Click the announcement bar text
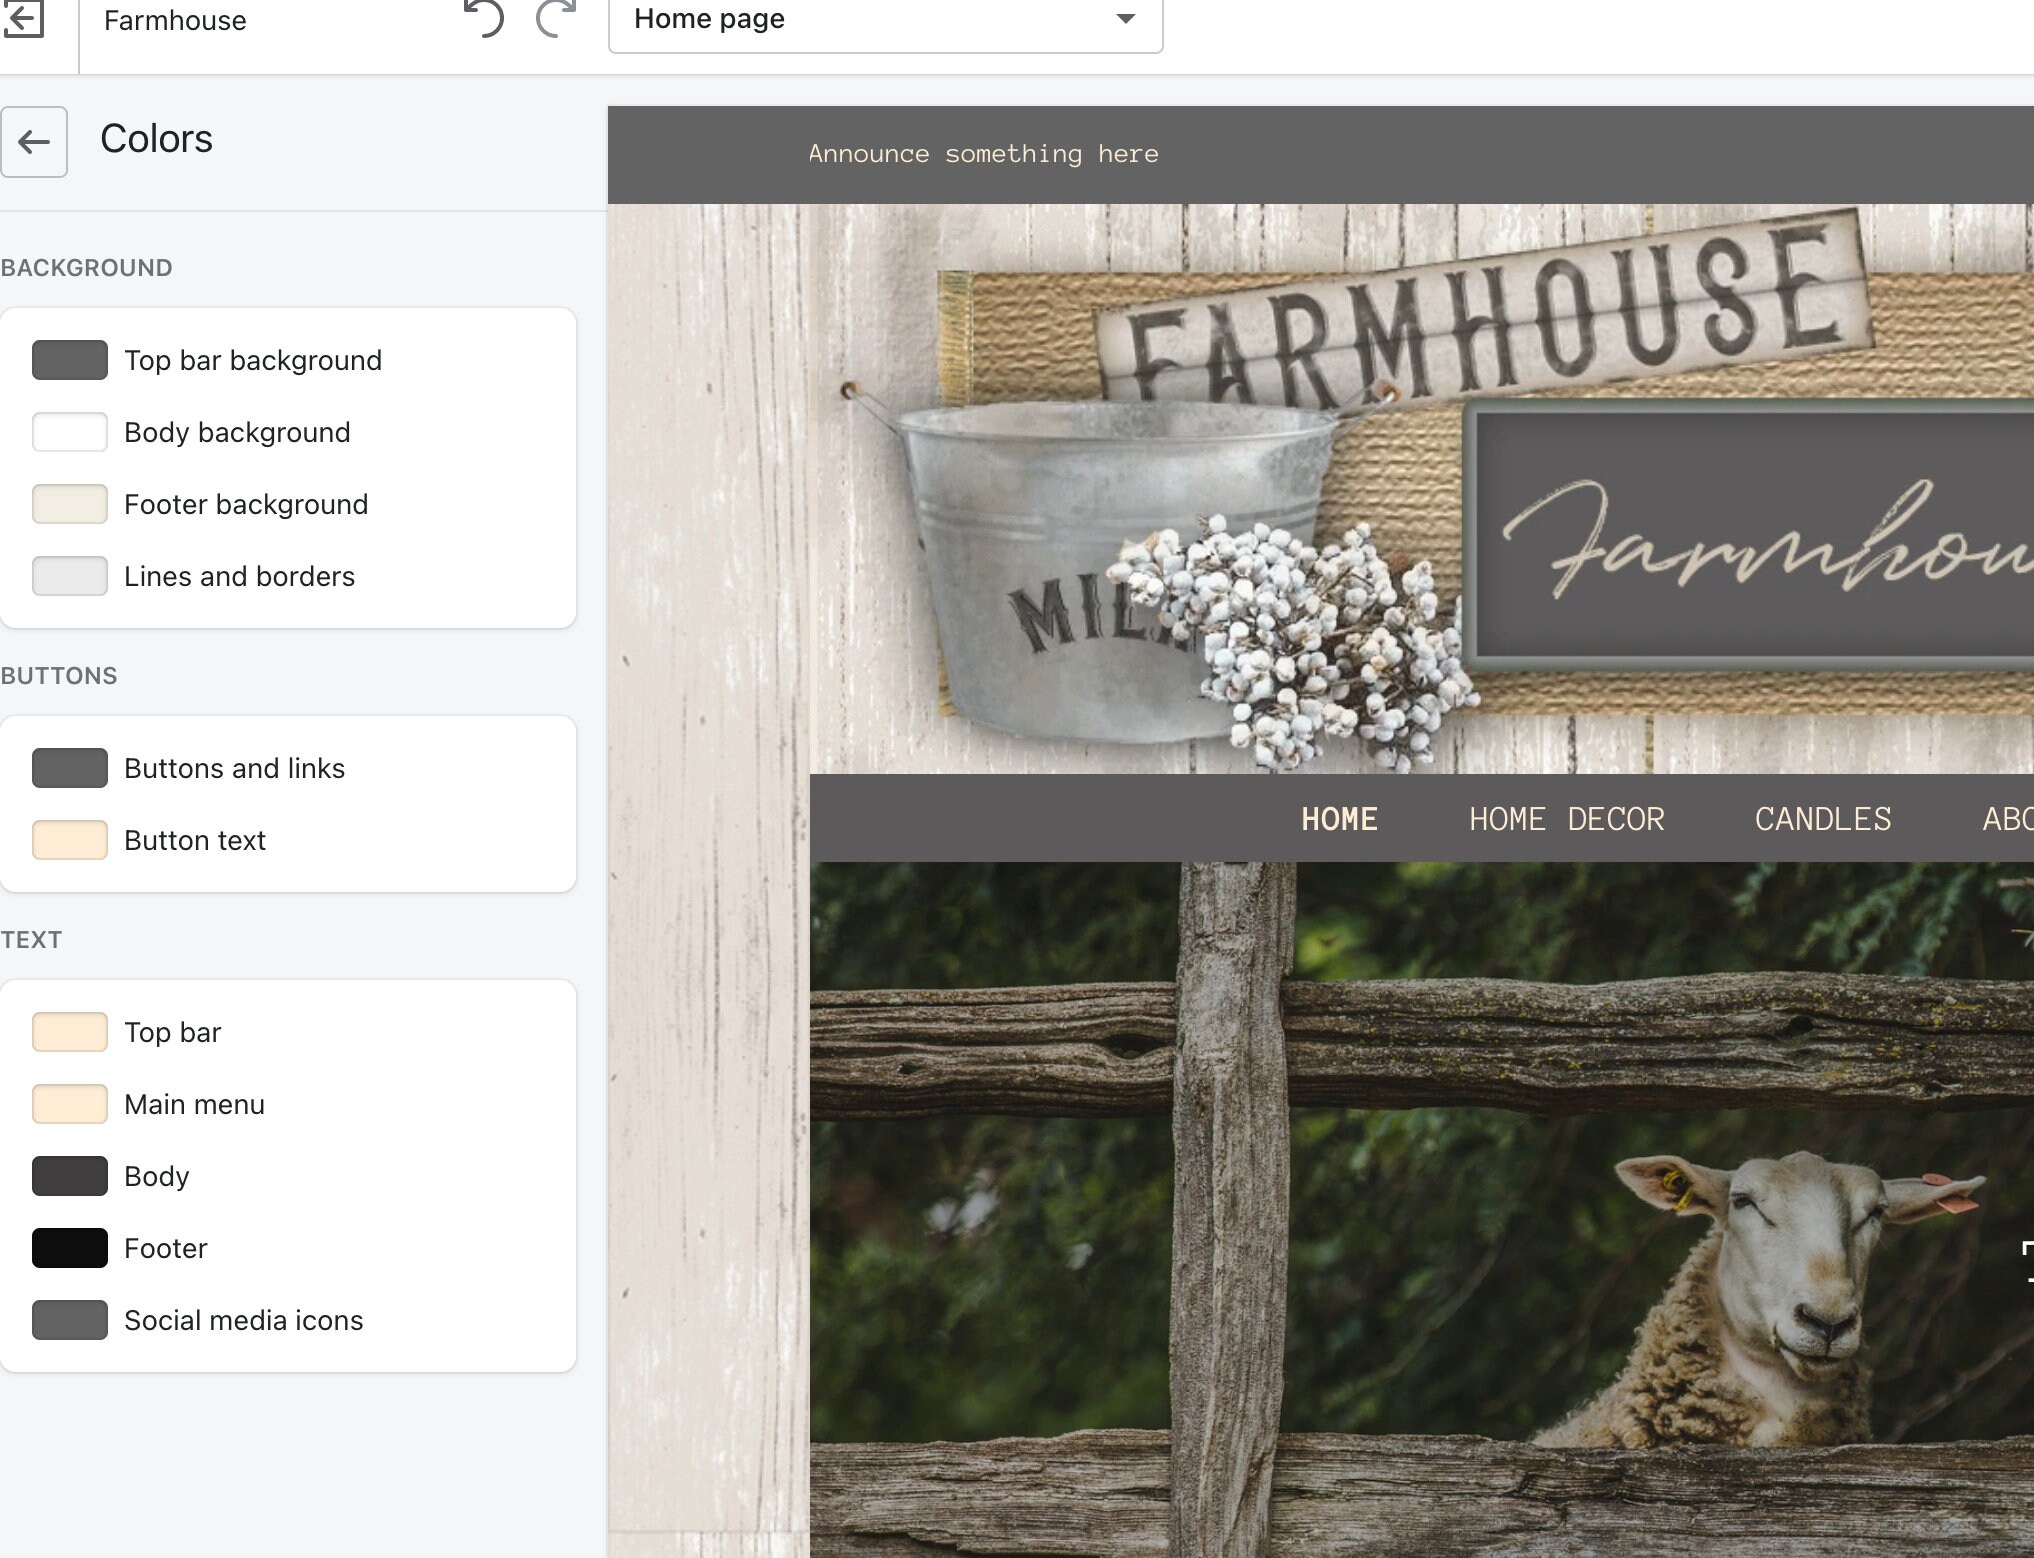 [x=984, y=154]
